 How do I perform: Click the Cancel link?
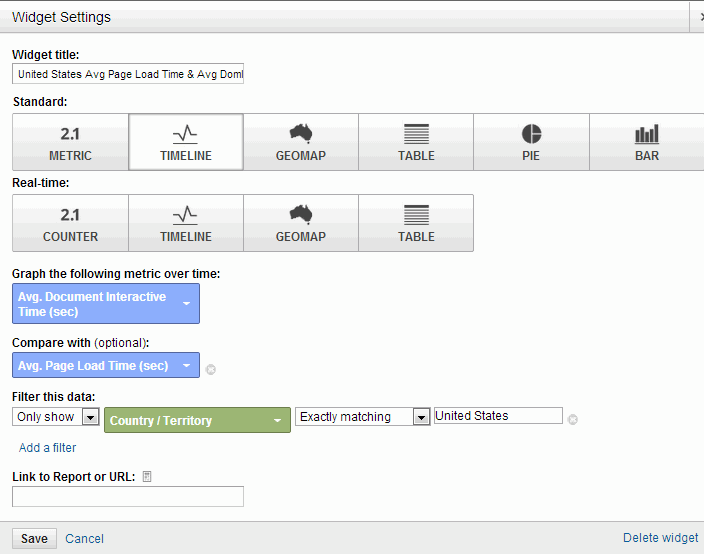(84, 538)
